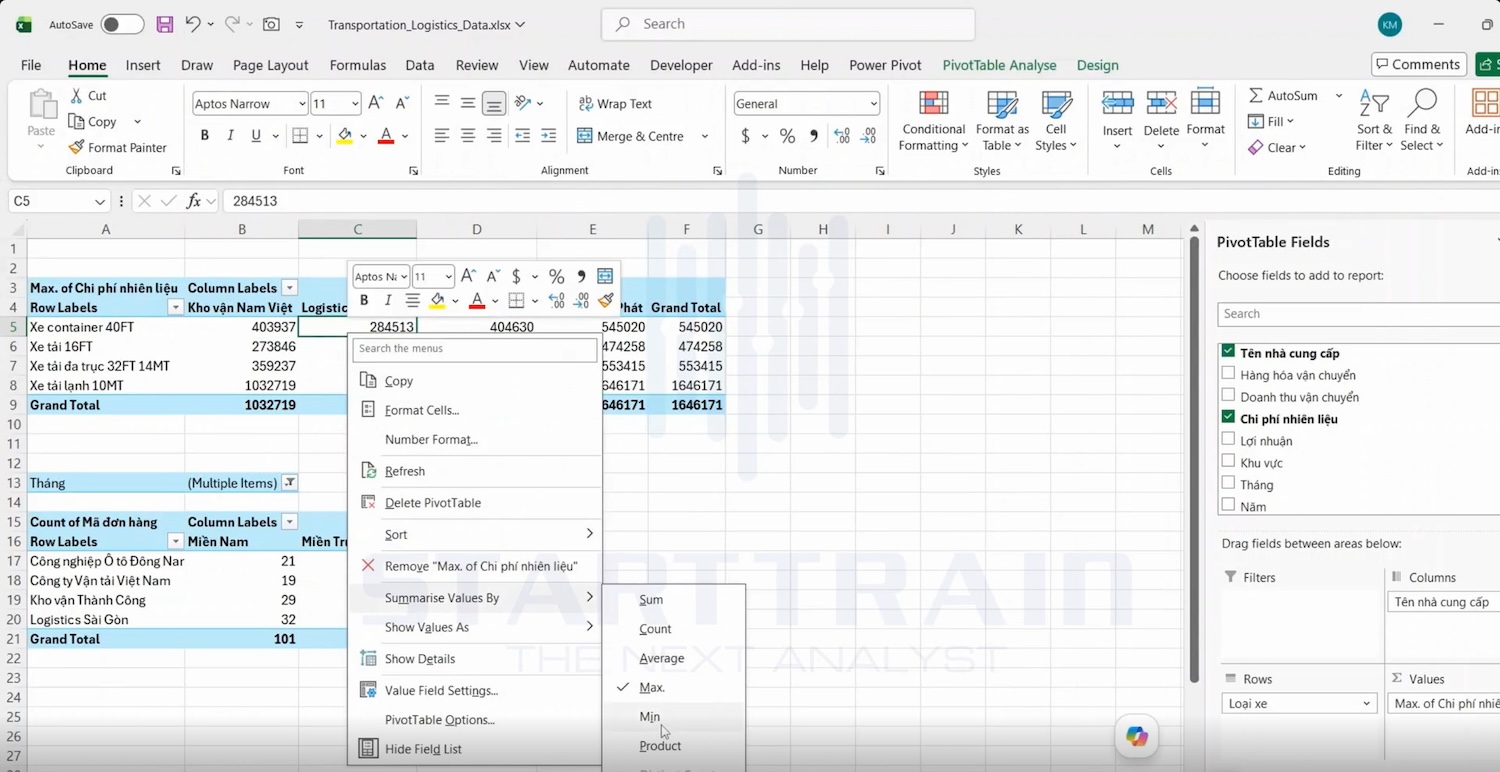Click the title bar Search box
This screenshot has width=1500, height=772.
click(x=788, y=24)
